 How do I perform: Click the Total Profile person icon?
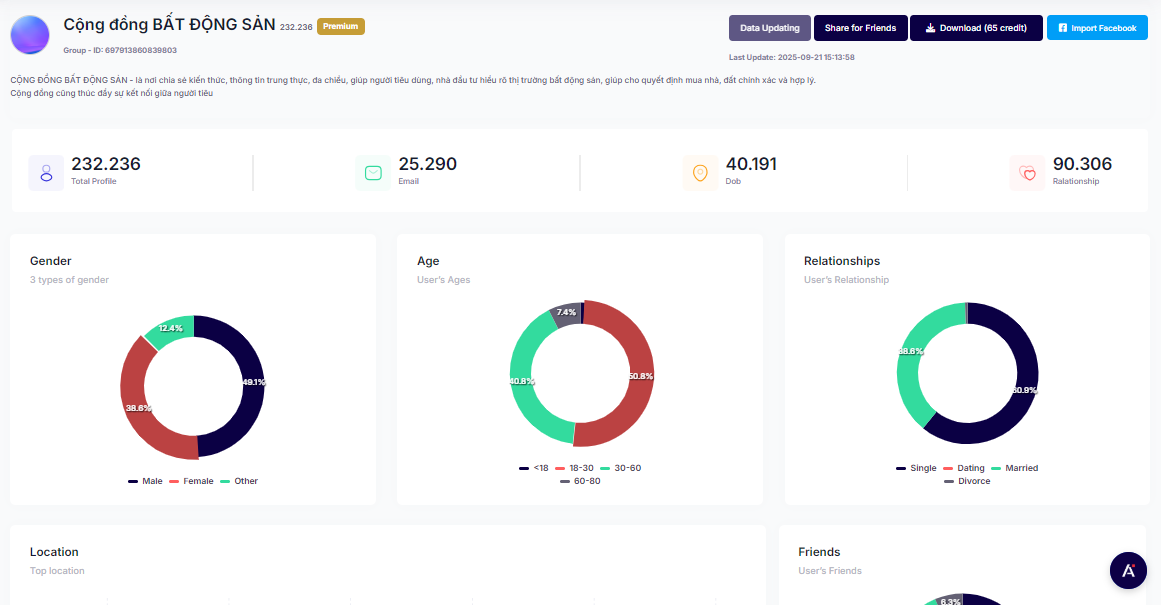point(46,173)
